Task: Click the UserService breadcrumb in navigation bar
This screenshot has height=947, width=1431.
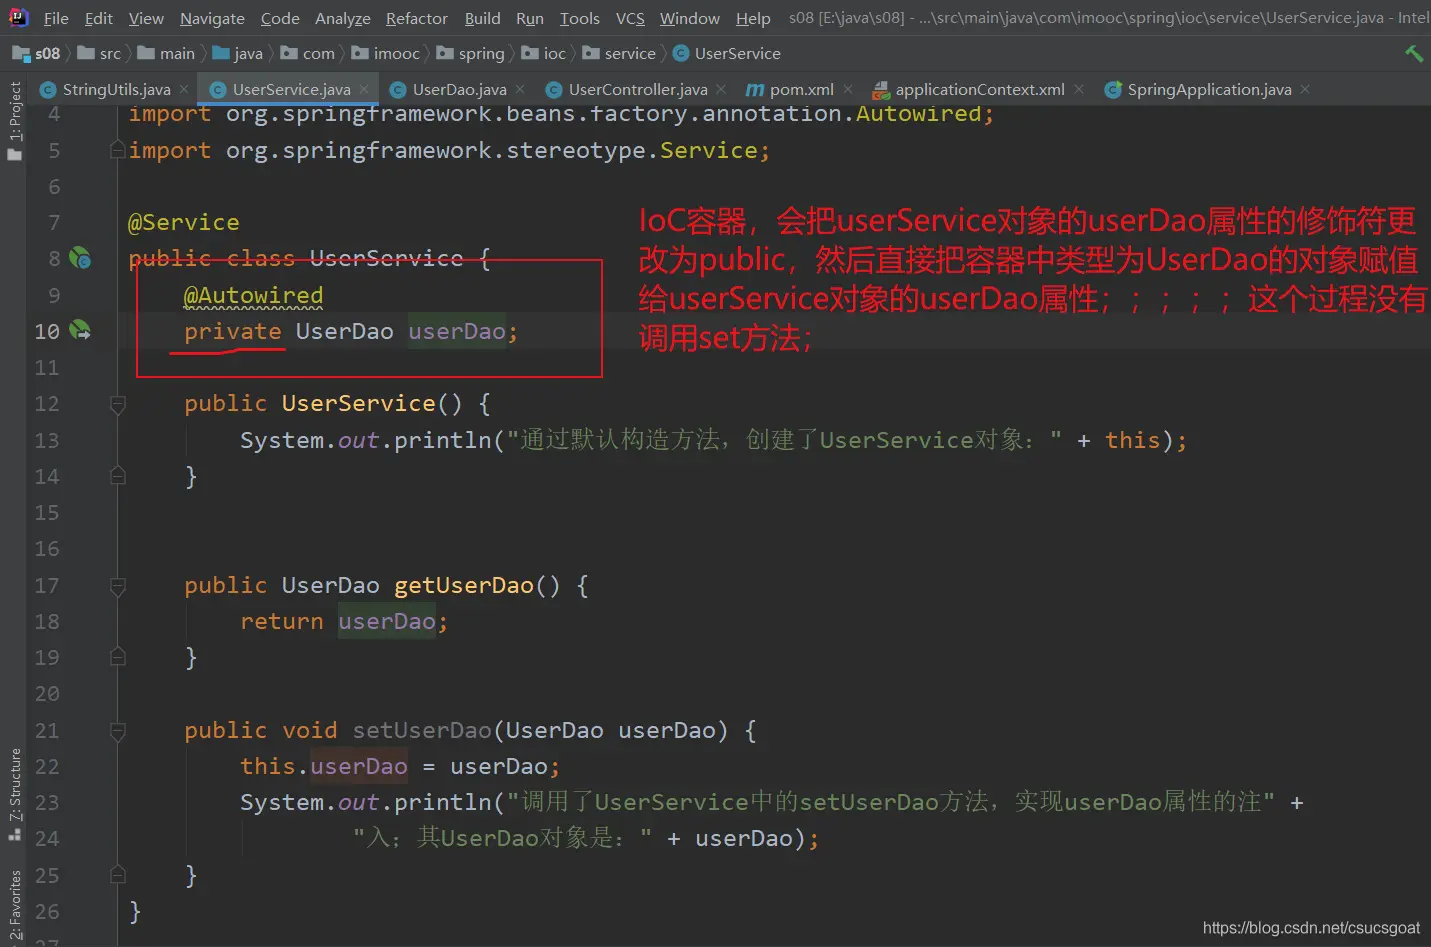Action: [x=737, y=54]
